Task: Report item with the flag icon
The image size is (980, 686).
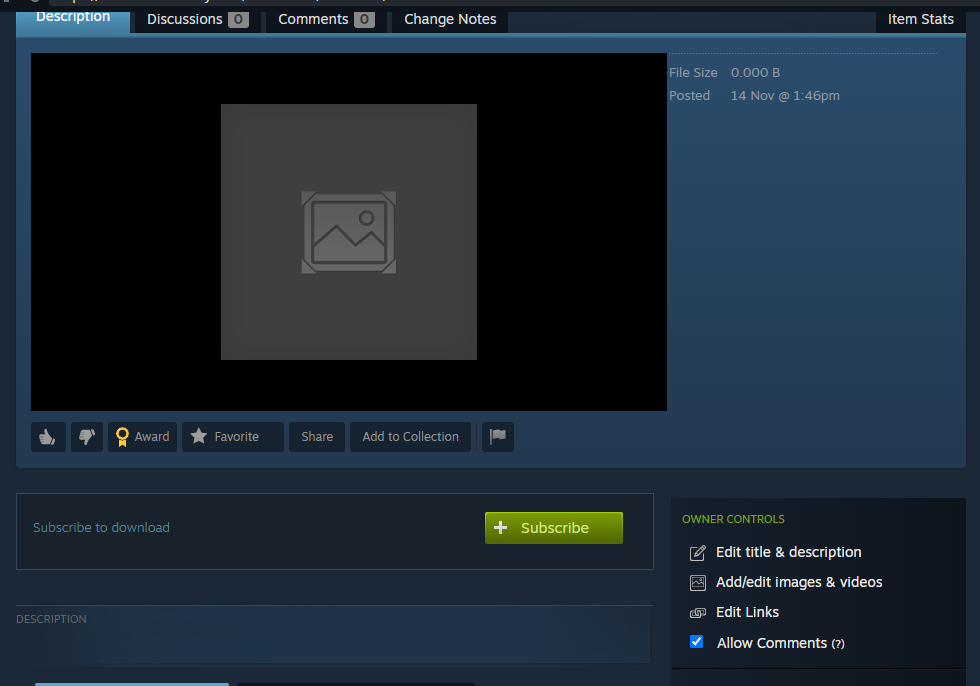Action: pos(498,437)
